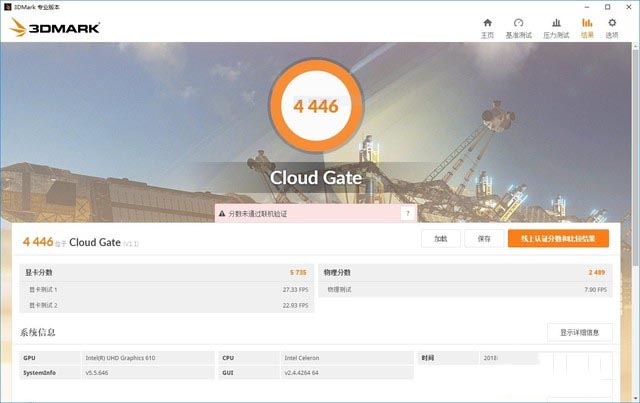Screen dimensions: 640x403
Task: Click the 3DMark app icon in title bar
Action: tap(7, 7)
